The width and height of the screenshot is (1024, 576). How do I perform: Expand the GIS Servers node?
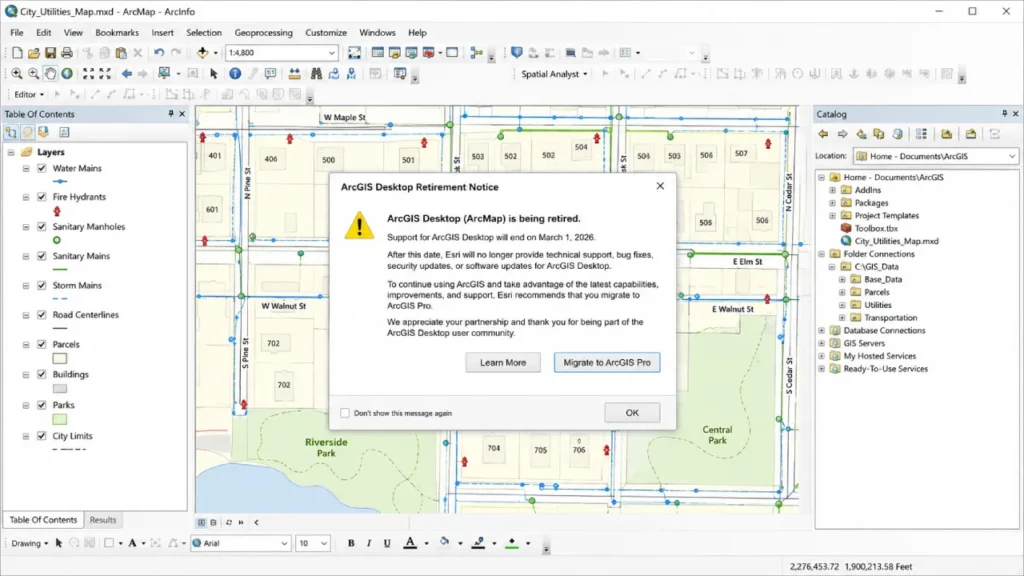point(822,344)
